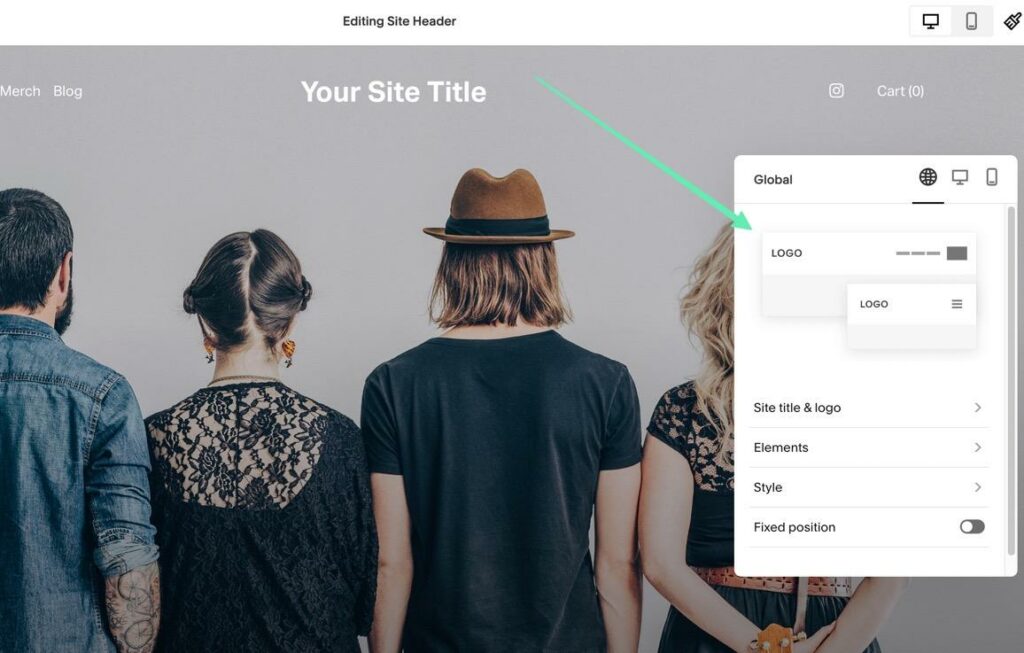The width and height of the screenshot is (1024, 653).
Task: Switch to mobile preview in top bar
Action: [x=971, y=22]
